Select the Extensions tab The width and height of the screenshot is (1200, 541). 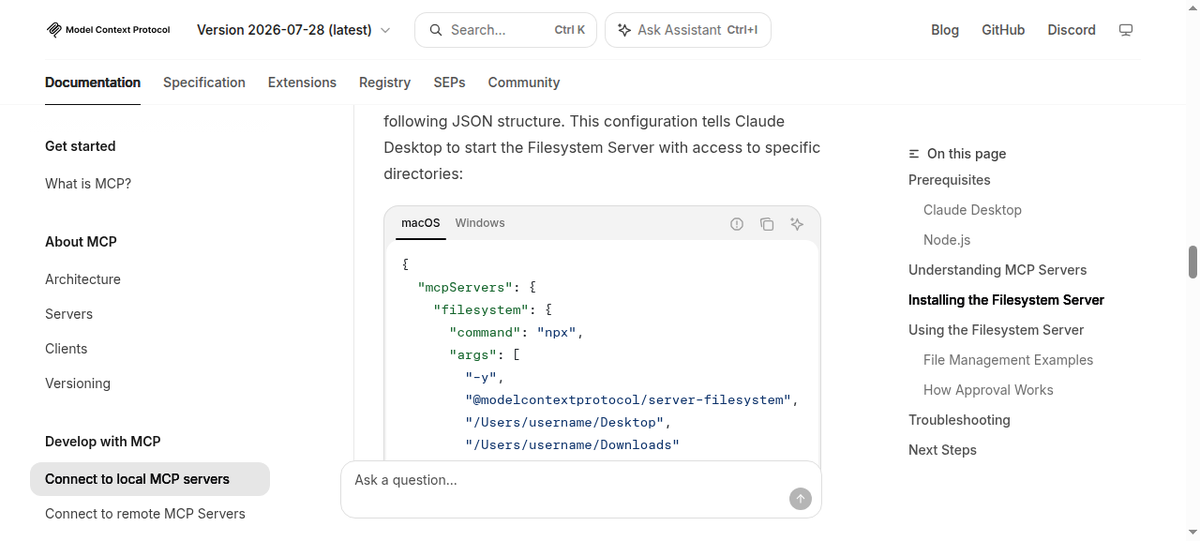pos(302,82)
